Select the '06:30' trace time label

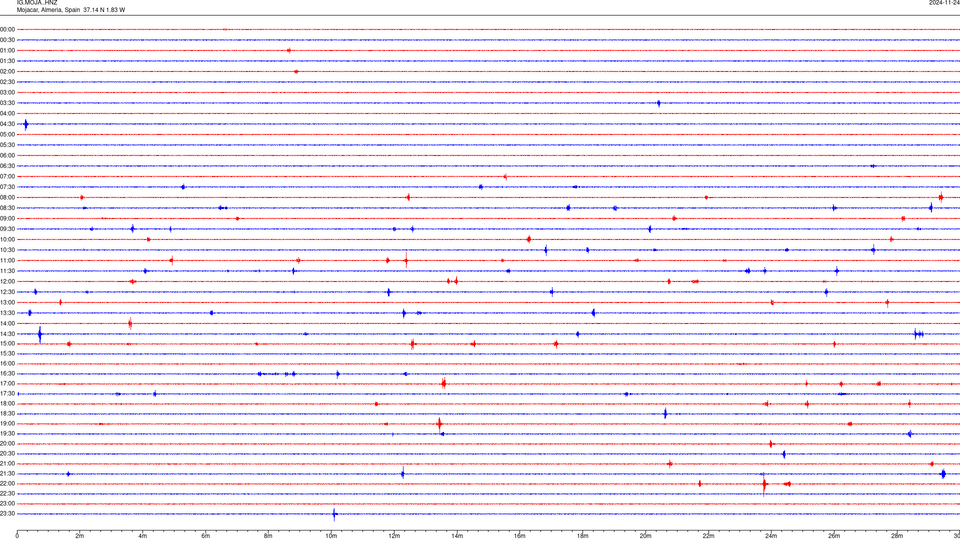(7, 166)
